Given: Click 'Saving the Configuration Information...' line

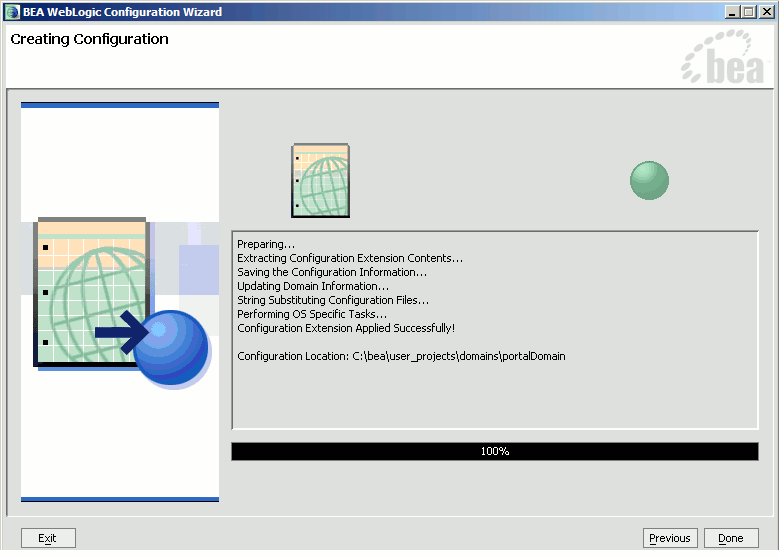Looking at the screenshot, I should 332,272.
